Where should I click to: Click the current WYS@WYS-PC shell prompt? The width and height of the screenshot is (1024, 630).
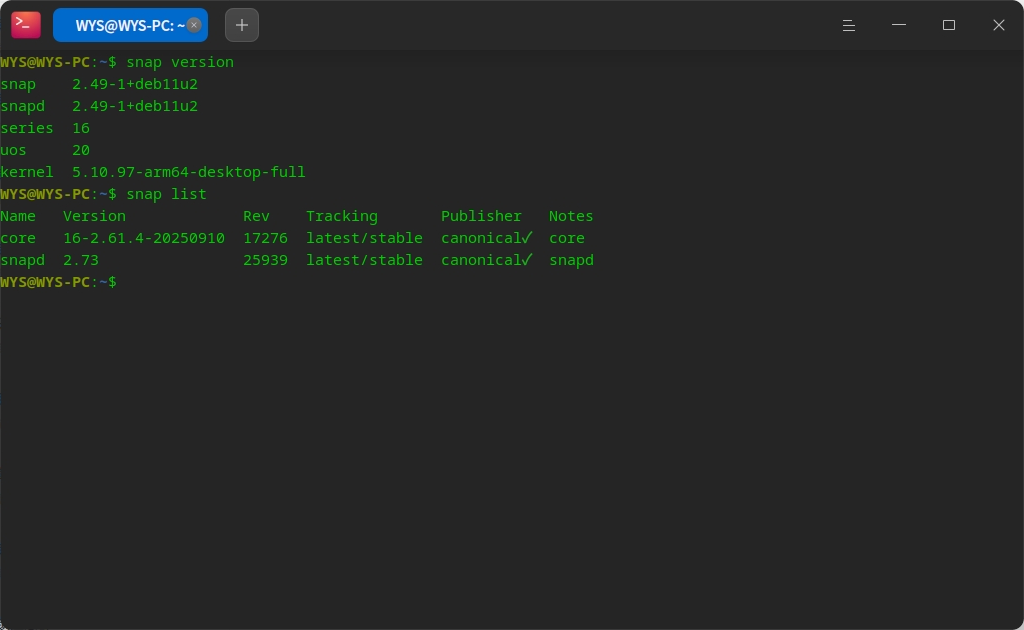(x=58, y=282)
